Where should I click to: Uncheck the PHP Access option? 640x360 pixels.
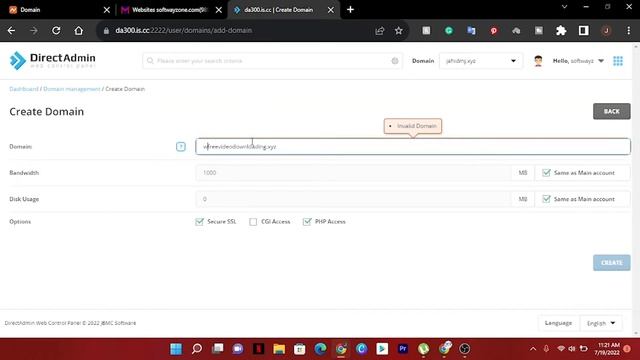(307, 222)
